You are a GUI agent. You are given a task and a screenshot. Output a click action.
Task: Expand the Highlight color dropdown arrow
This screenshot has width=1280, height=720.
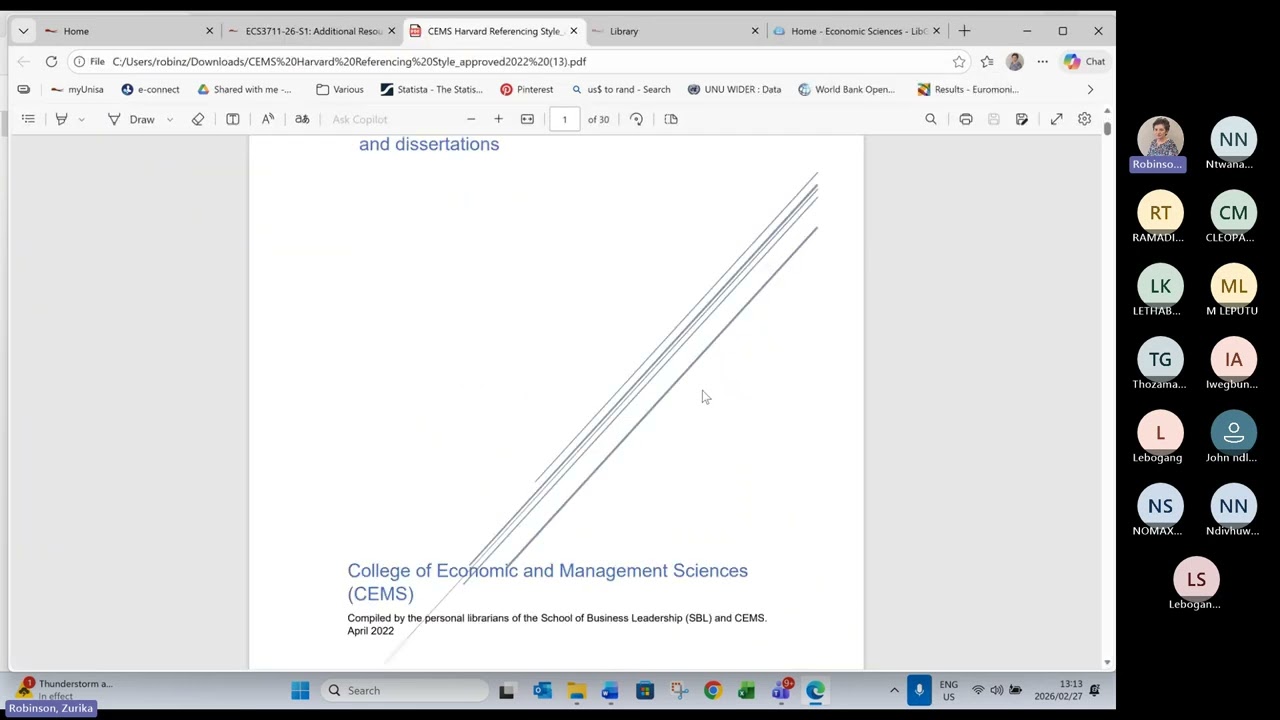pos(81,119)
